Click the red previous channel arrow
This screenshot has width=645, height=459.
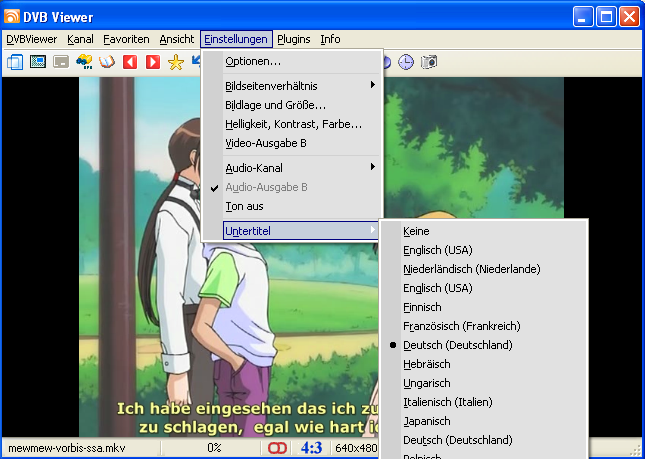click(130, 62)
